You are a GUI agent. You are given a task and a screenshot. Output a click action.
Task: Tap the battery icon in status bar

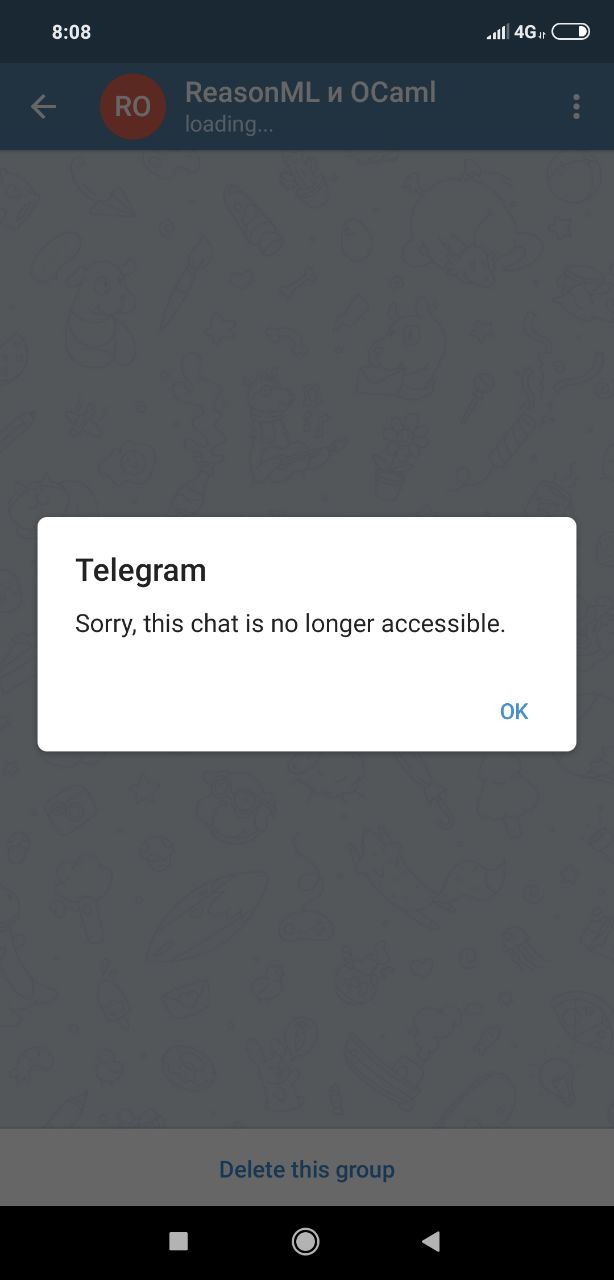[571, 32]
